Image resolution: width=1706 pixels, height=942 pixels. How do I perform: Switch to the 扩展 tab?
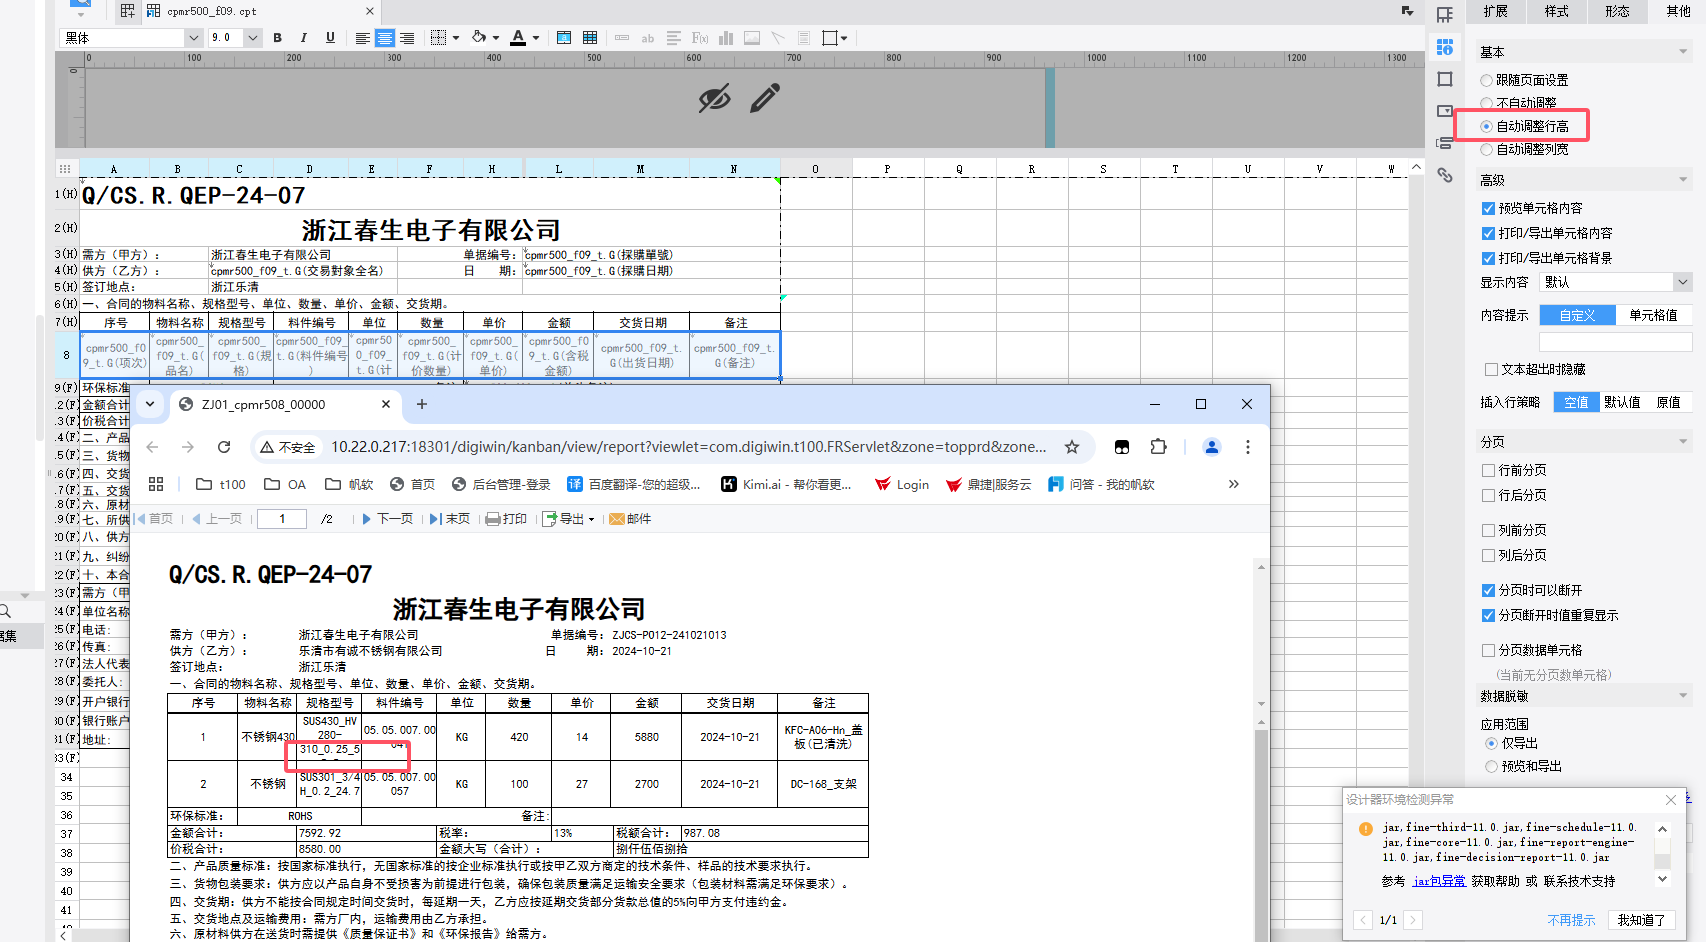click(1496, 11)
